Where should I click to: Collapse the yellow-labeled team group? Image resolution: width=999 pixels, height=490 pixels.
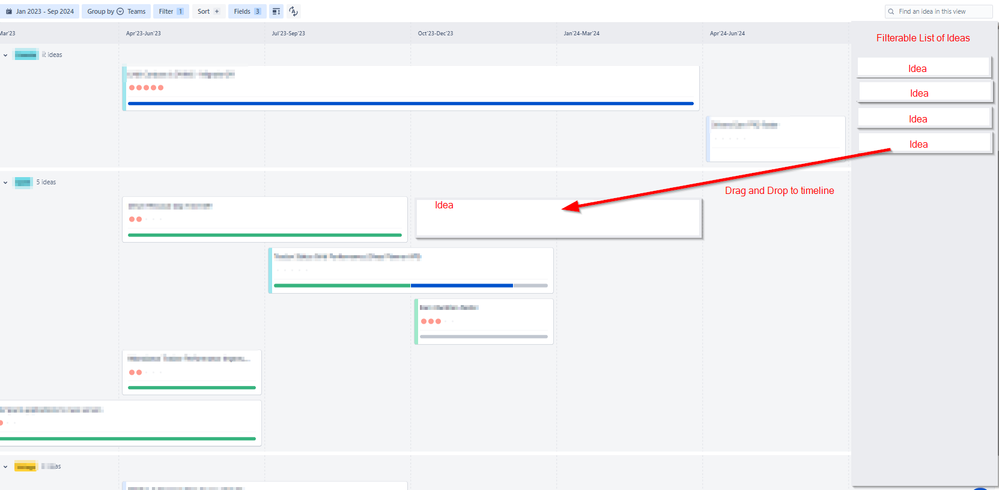tap(6, 466)
